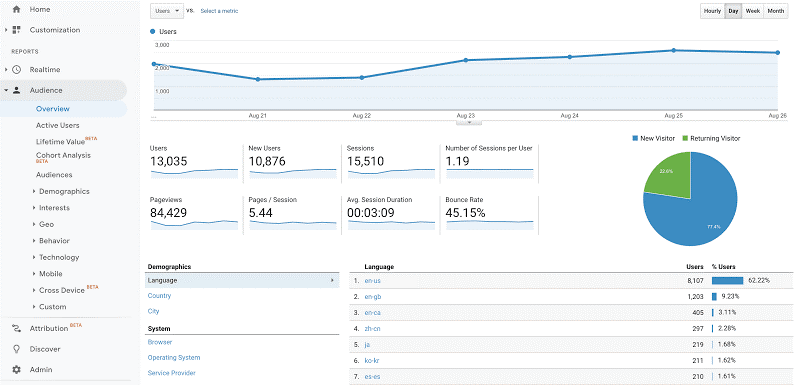
Task: Open the Admin gear icon
Action: (x=16, y=370)
